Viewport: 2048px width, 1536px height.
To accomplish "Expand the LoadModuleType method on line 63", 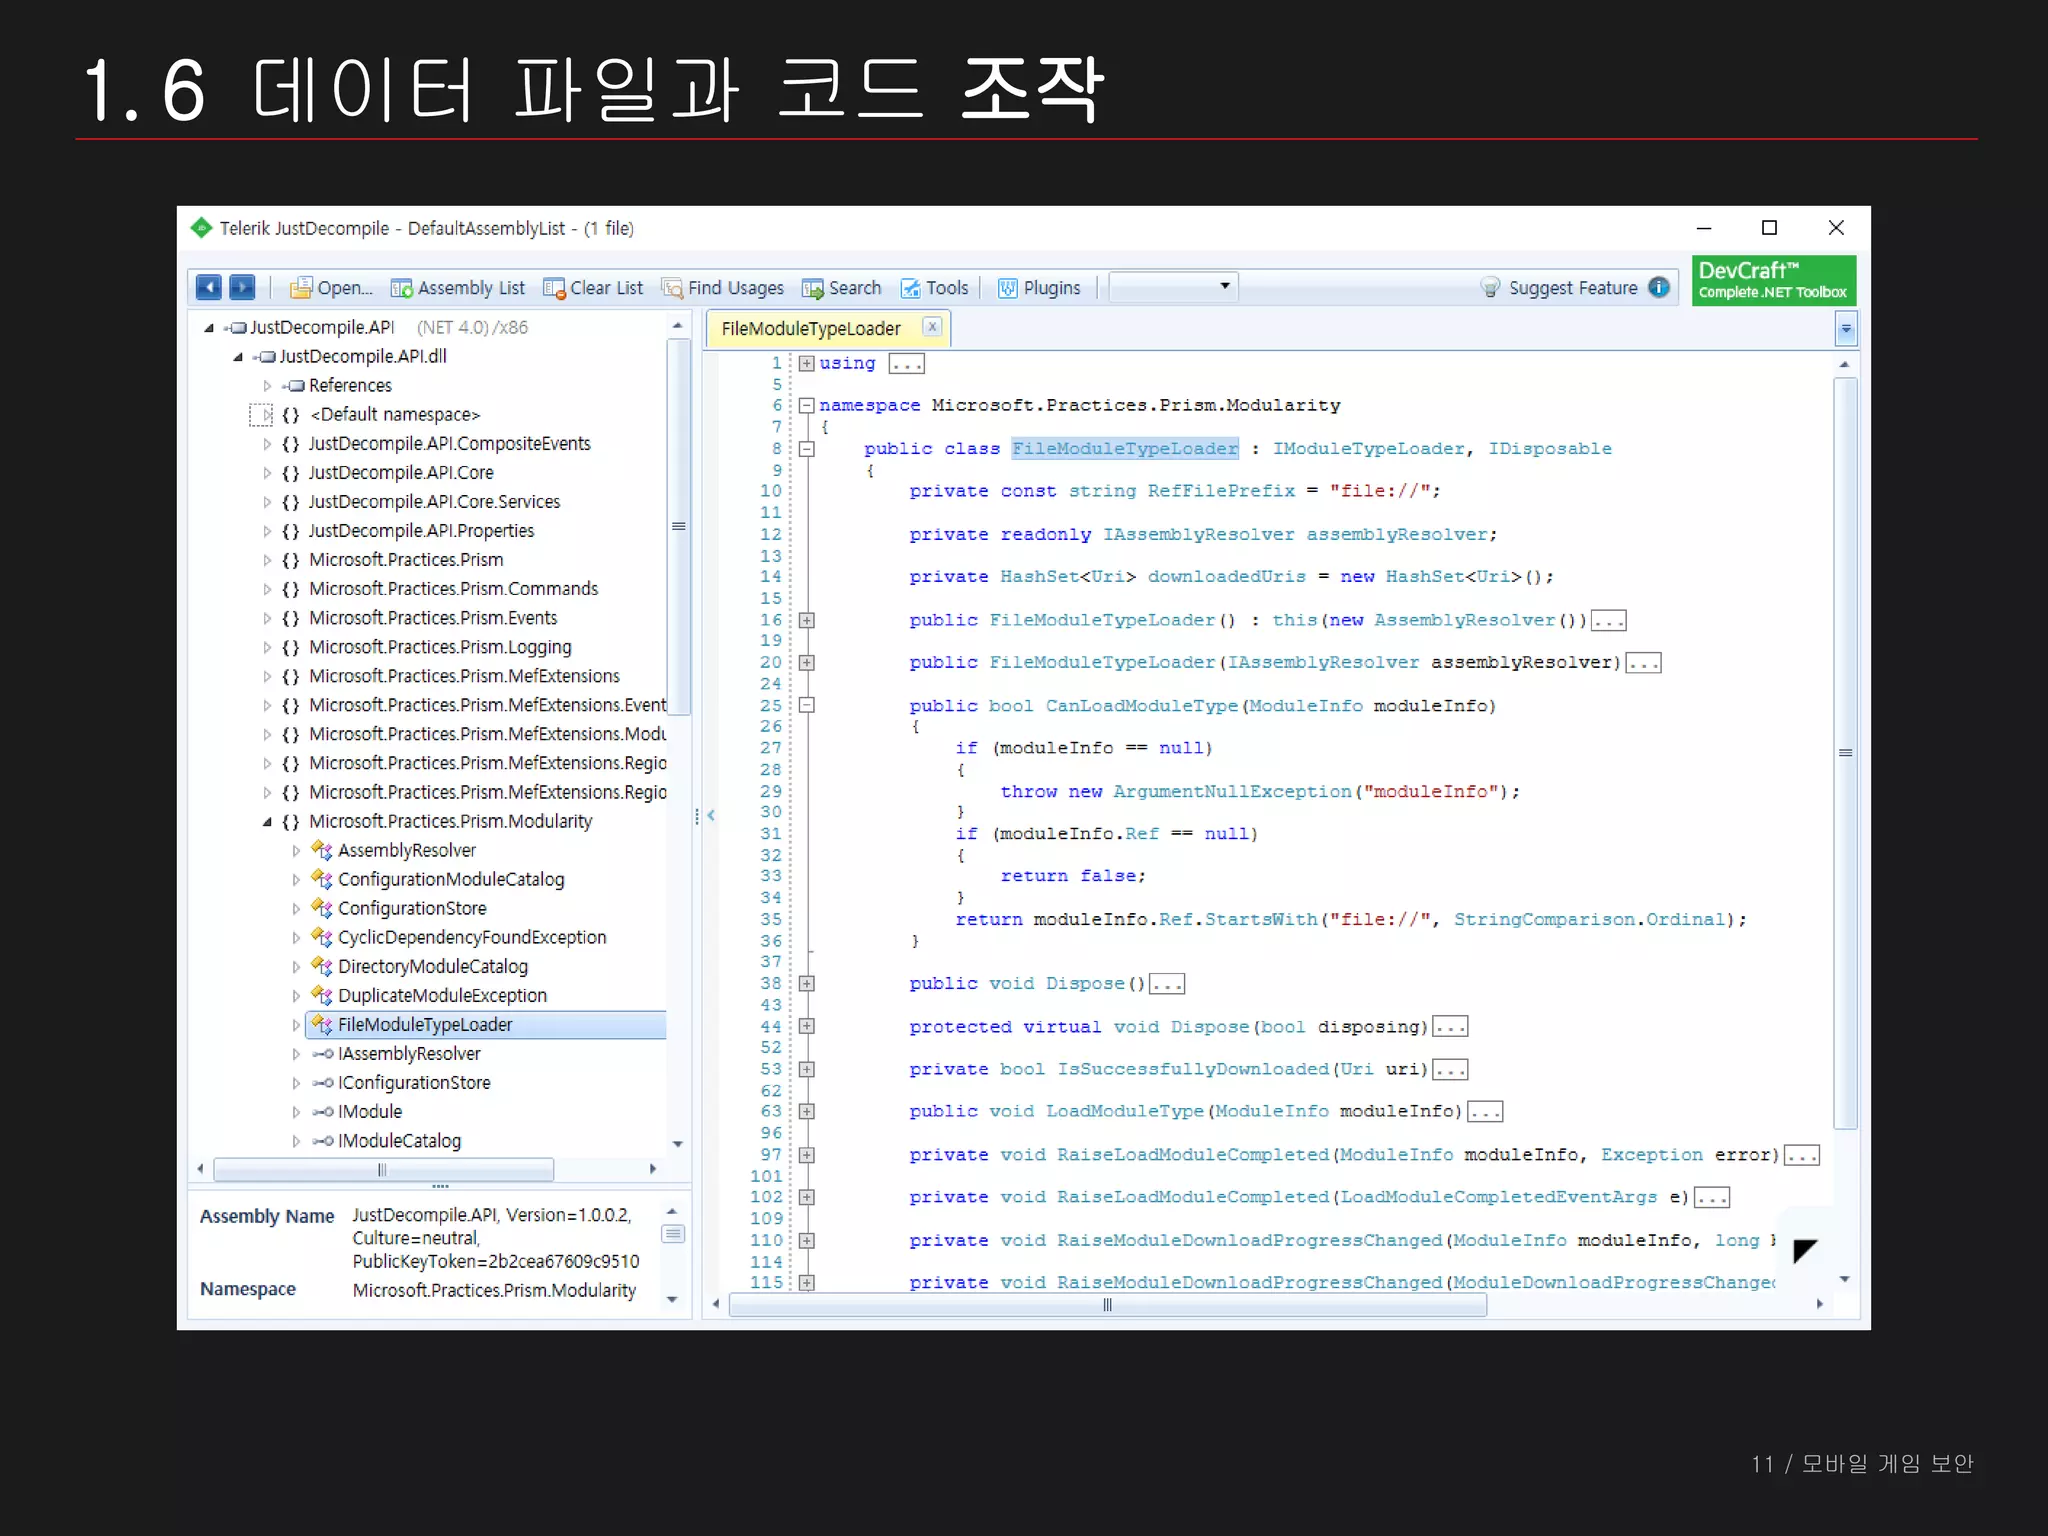I will 806,1111.
